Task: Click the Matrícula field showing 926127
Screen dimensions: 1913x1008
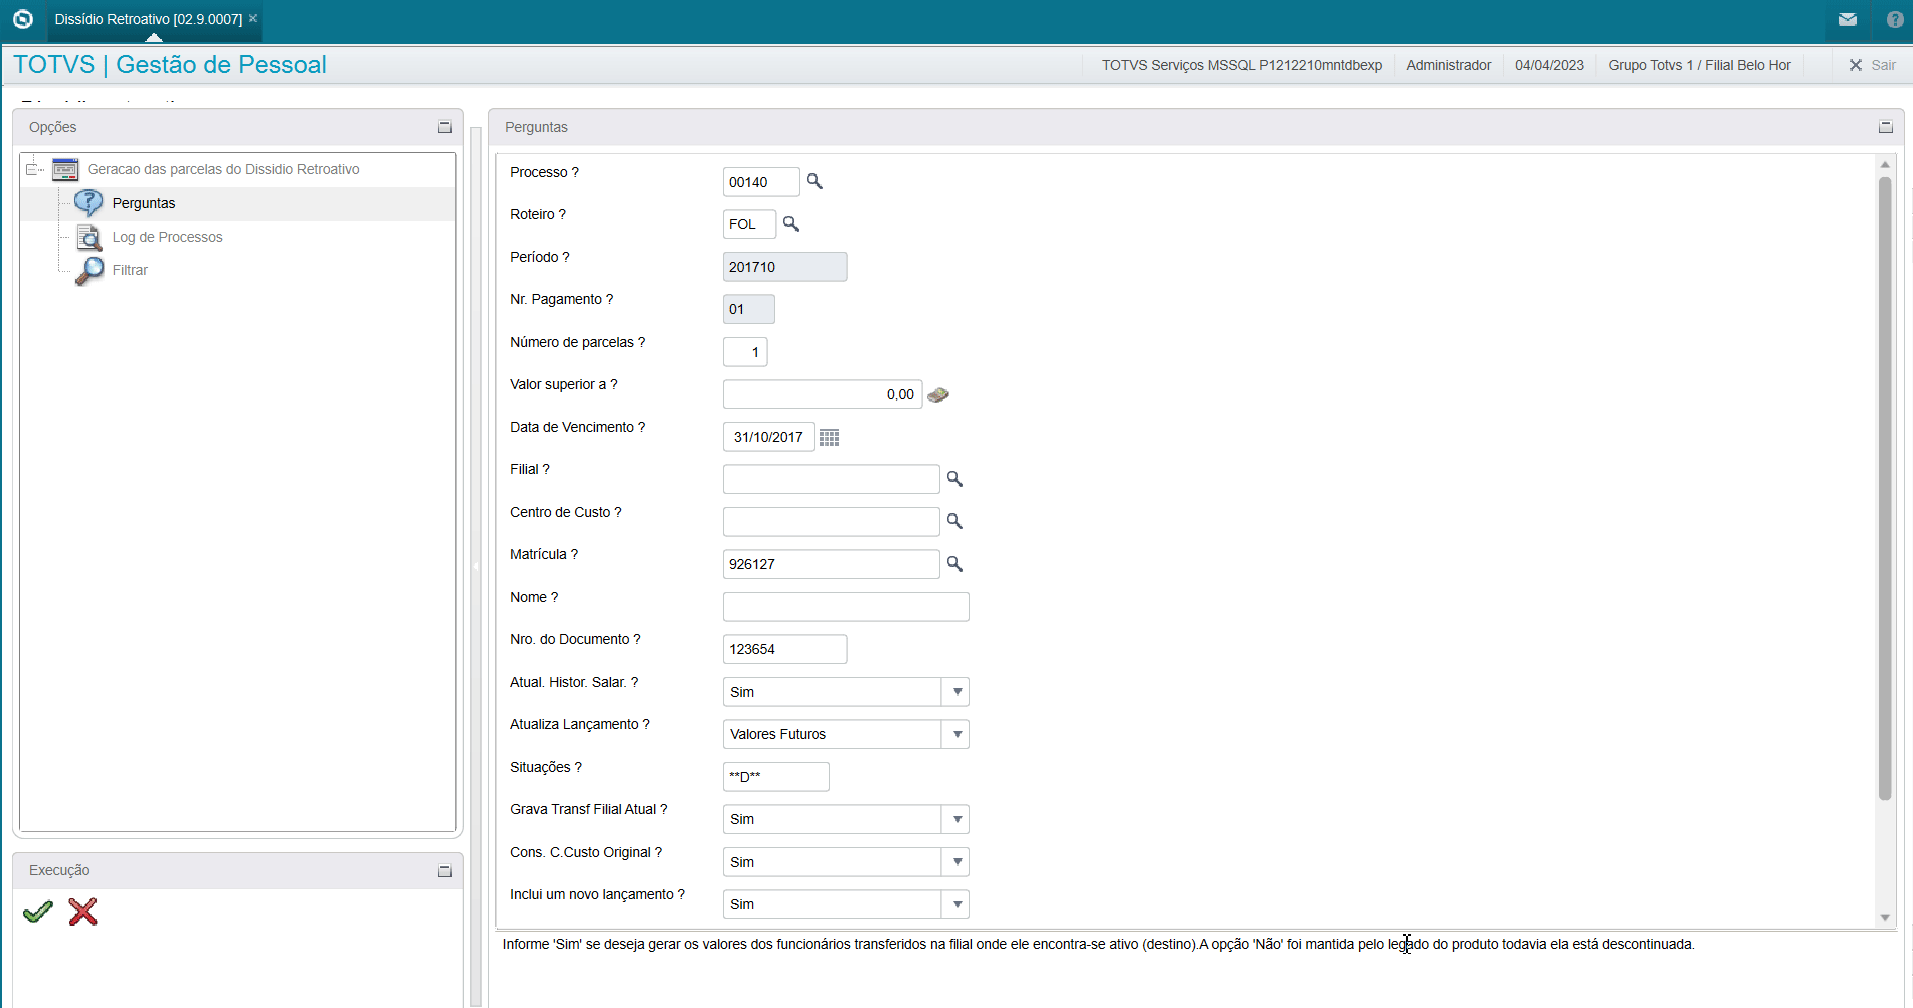Action: coord(831,564)
